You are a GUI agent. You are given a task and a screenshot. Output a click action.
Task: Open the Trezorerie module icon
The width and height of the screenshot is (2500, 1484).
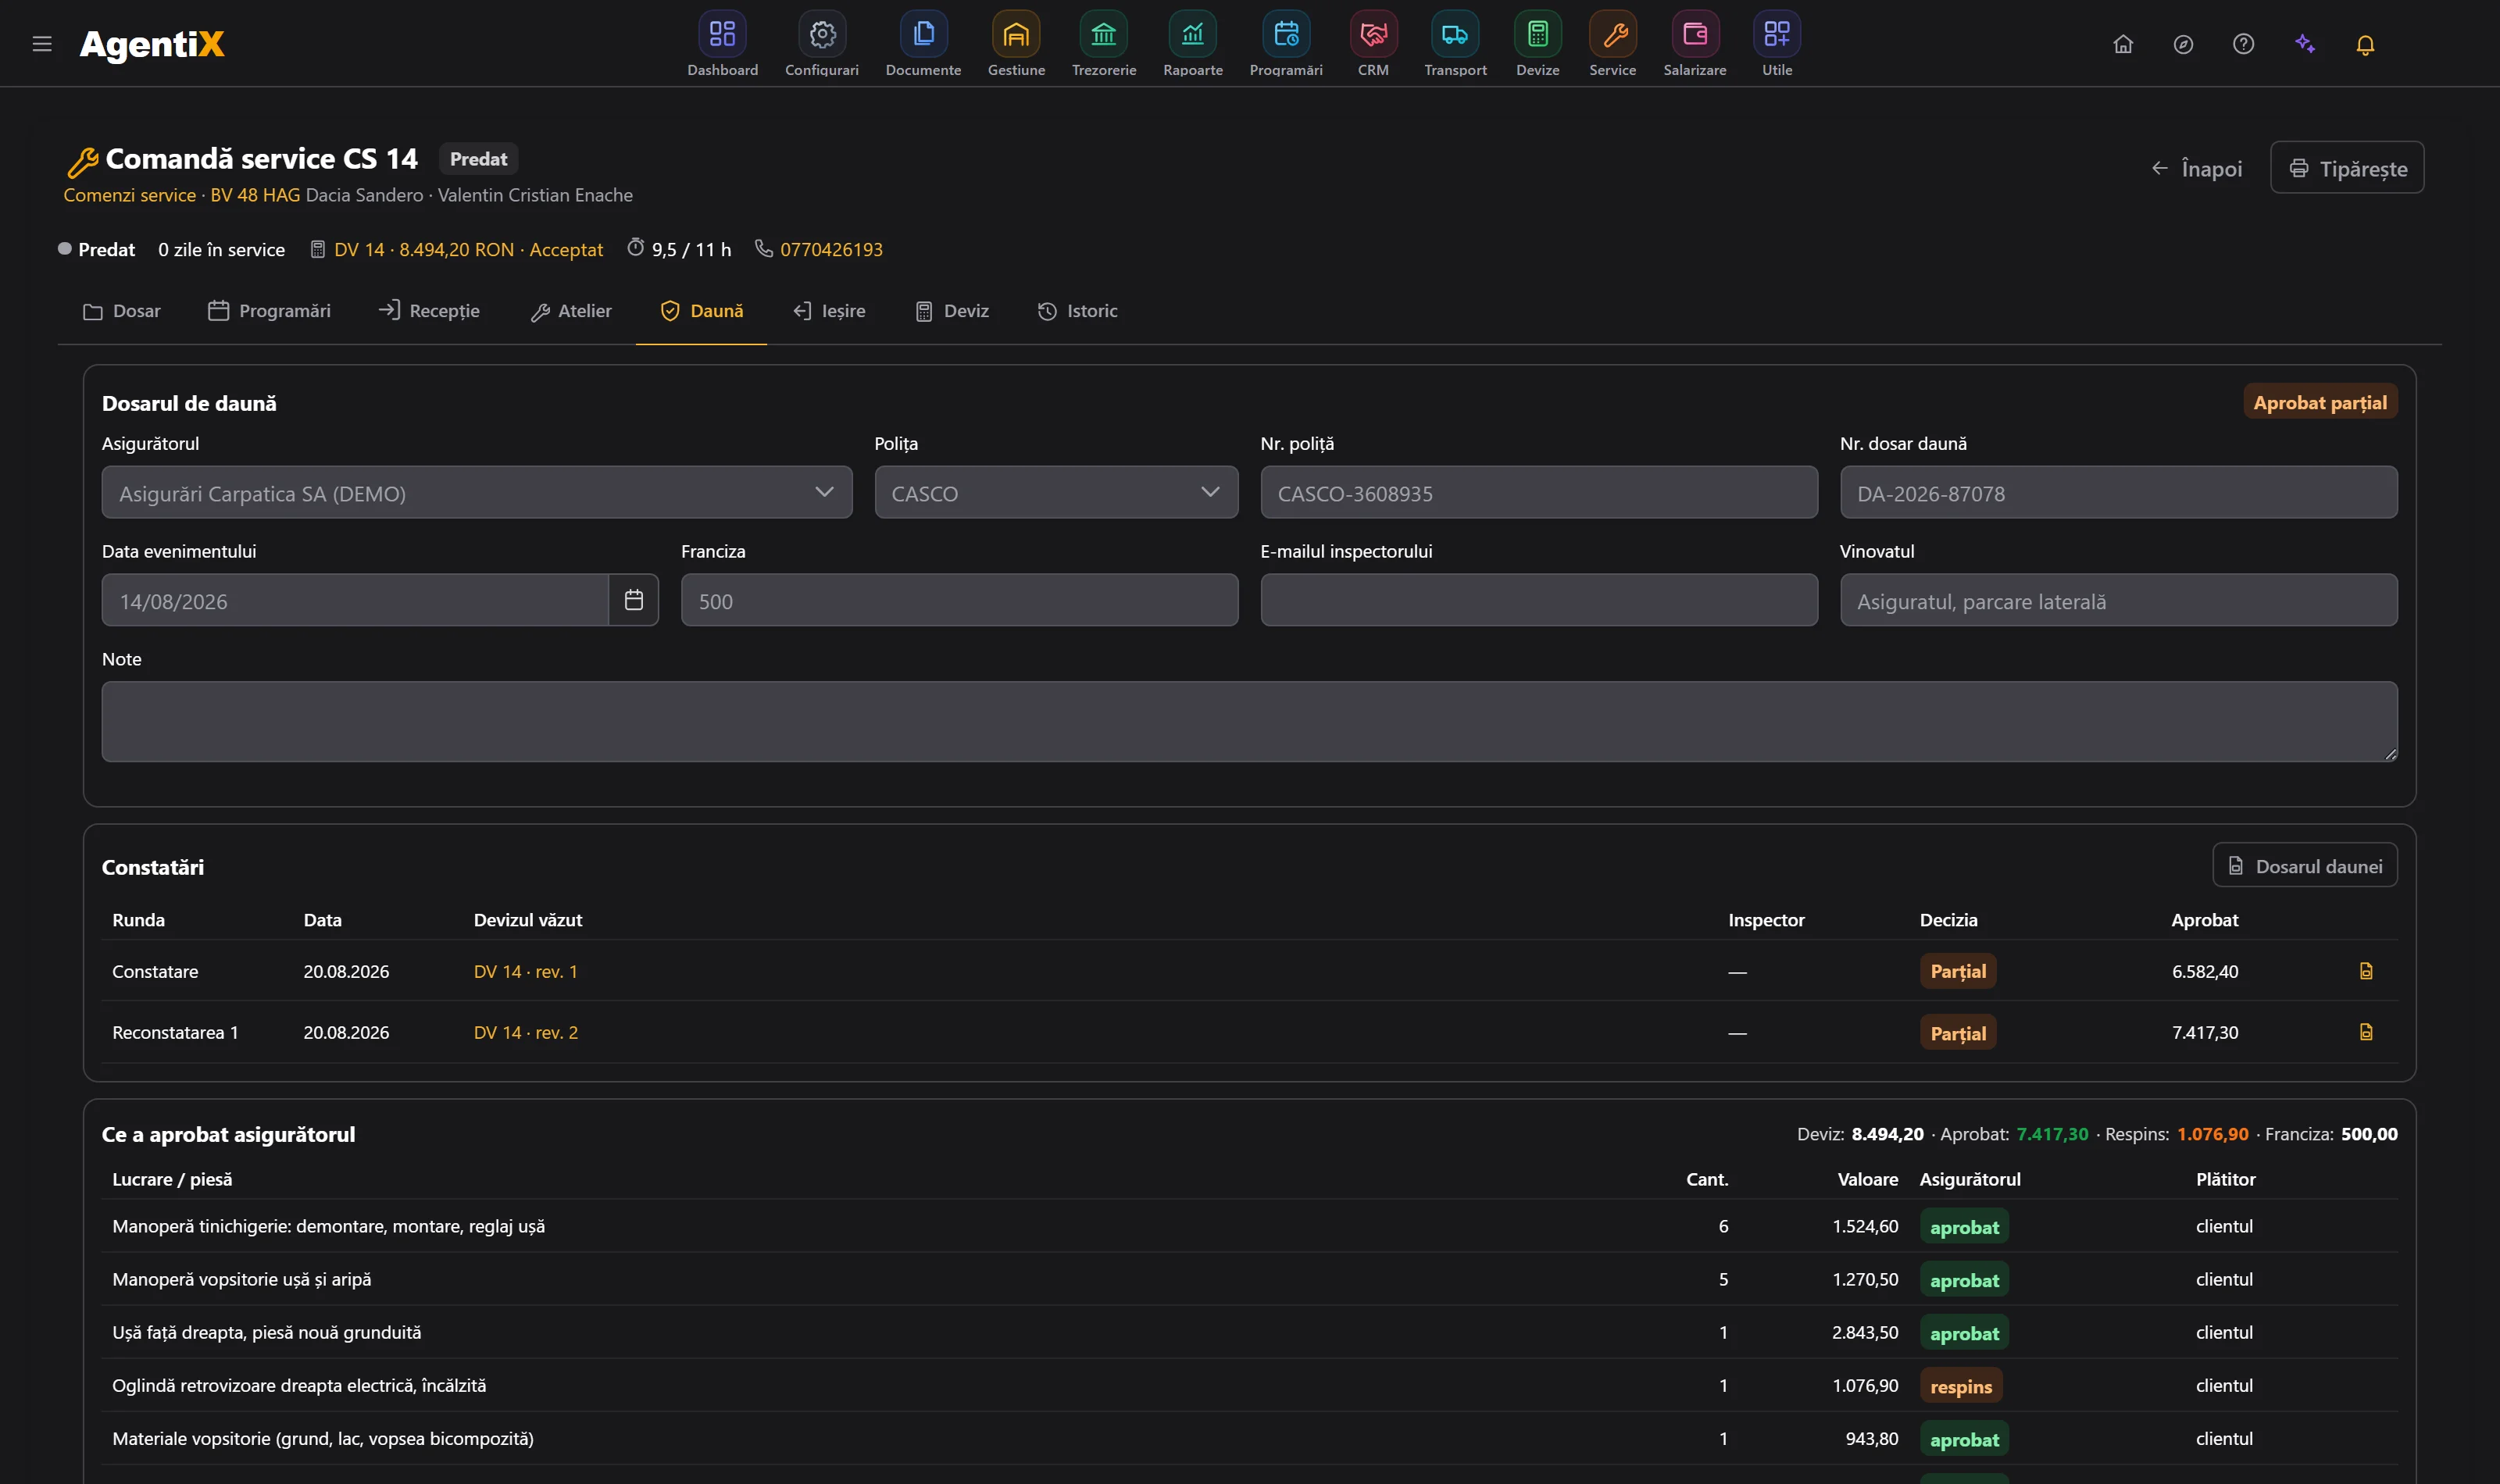coord(1103,35)
